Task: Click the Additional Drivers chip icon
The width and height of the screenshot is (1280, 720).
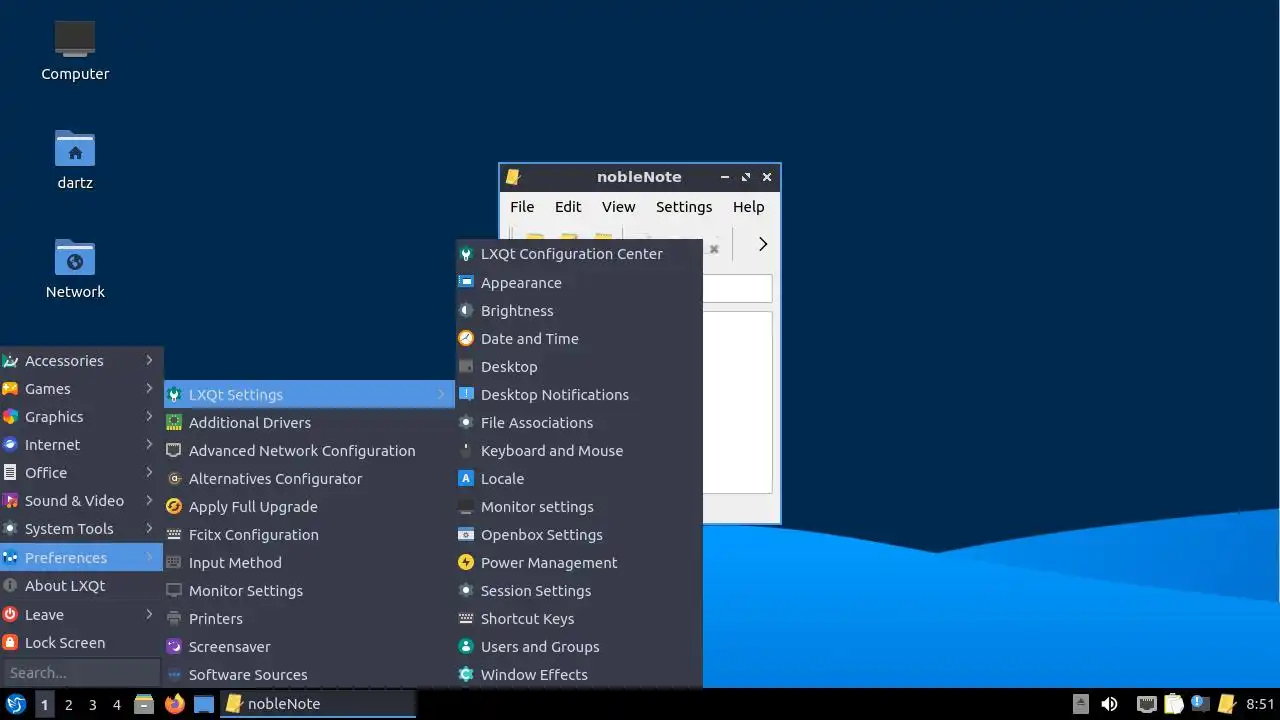Action: tap(174, 423)
